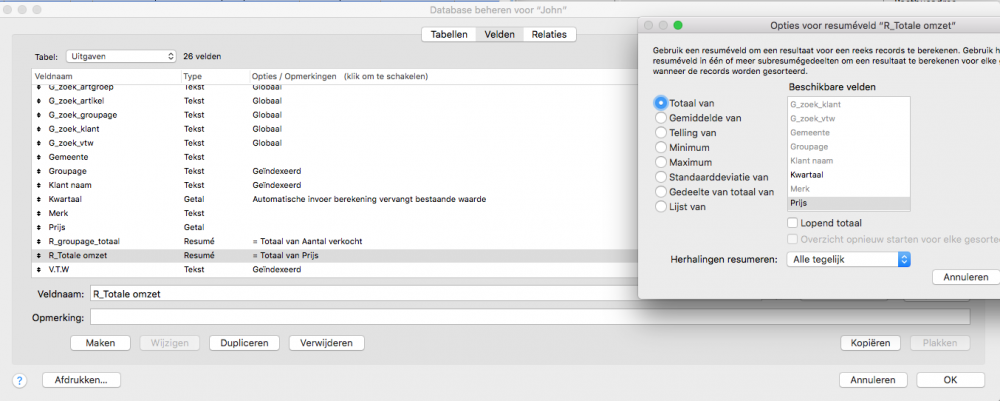The width and height of the screenshot is (1000, 401).
Task: Open the Tabel Uitgaven dropdown
Action: click(121, 57)
